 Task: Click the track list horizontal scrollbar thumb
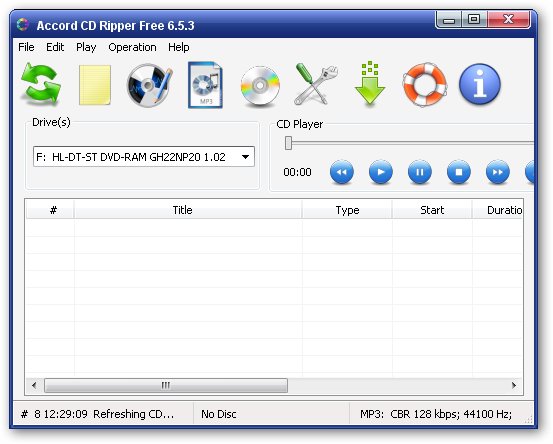click(166, 385)
